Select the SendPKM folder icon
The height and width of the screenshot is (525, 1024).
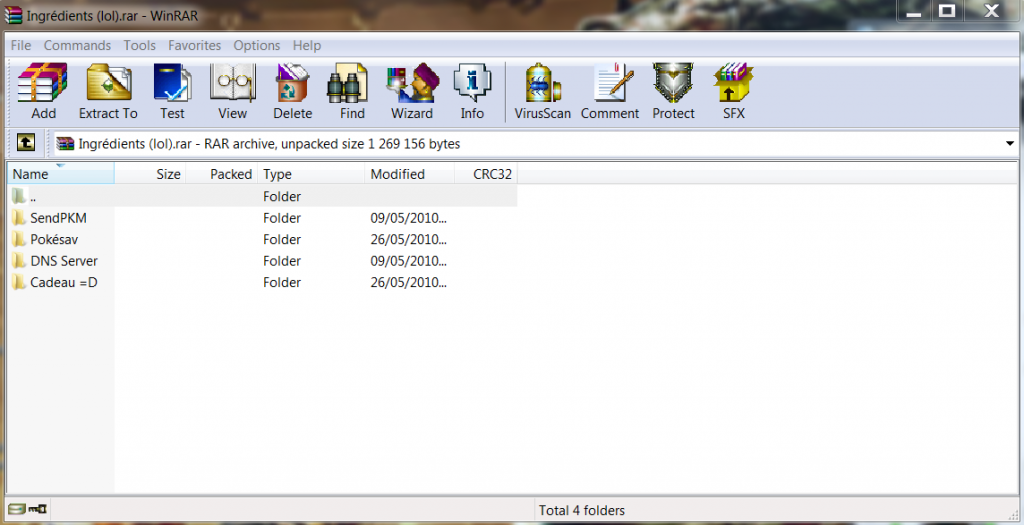click(19, 217)
